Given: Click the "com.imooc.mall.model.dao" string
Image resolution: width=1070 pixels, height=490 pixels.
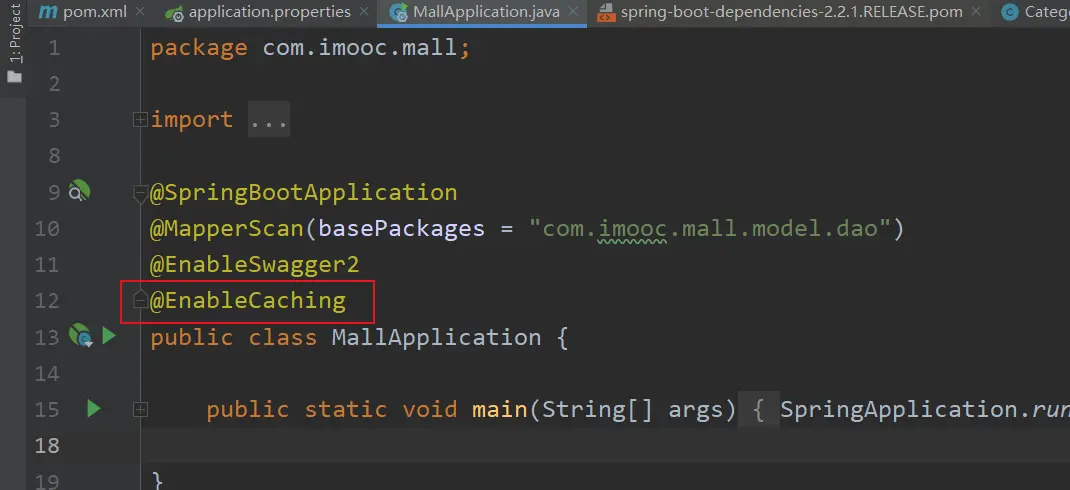Looking at the screenshot, I should click(x=710, y=229).
